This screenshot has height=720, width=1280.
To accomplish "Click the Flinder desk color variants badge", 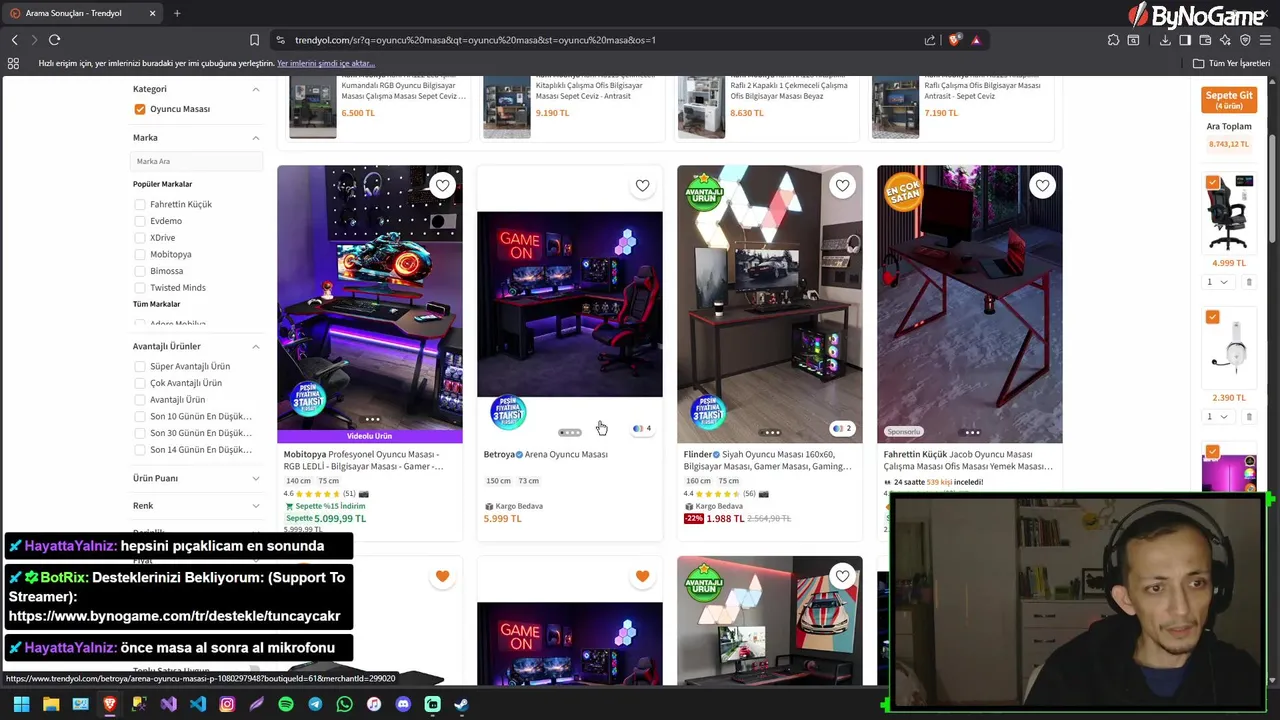I will coord(842,428).
